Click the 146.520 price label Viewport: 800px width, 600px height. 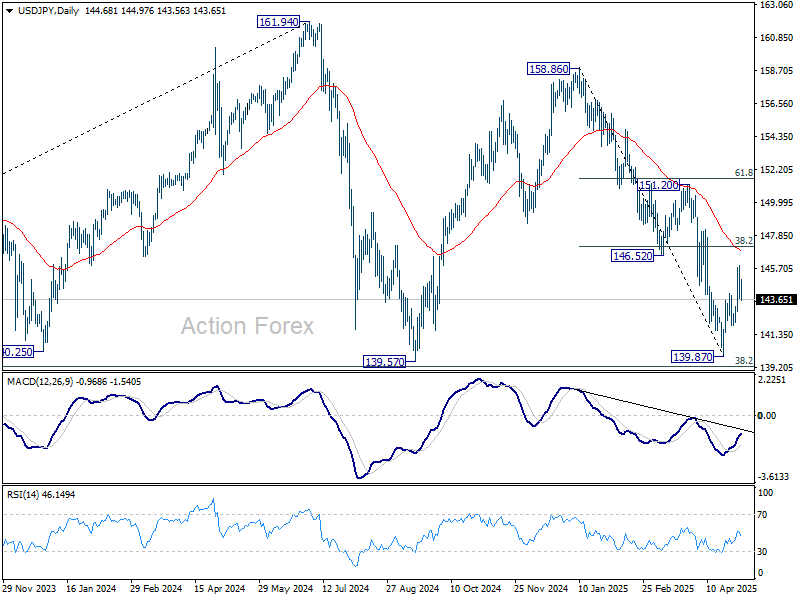[x=632, y=256]
